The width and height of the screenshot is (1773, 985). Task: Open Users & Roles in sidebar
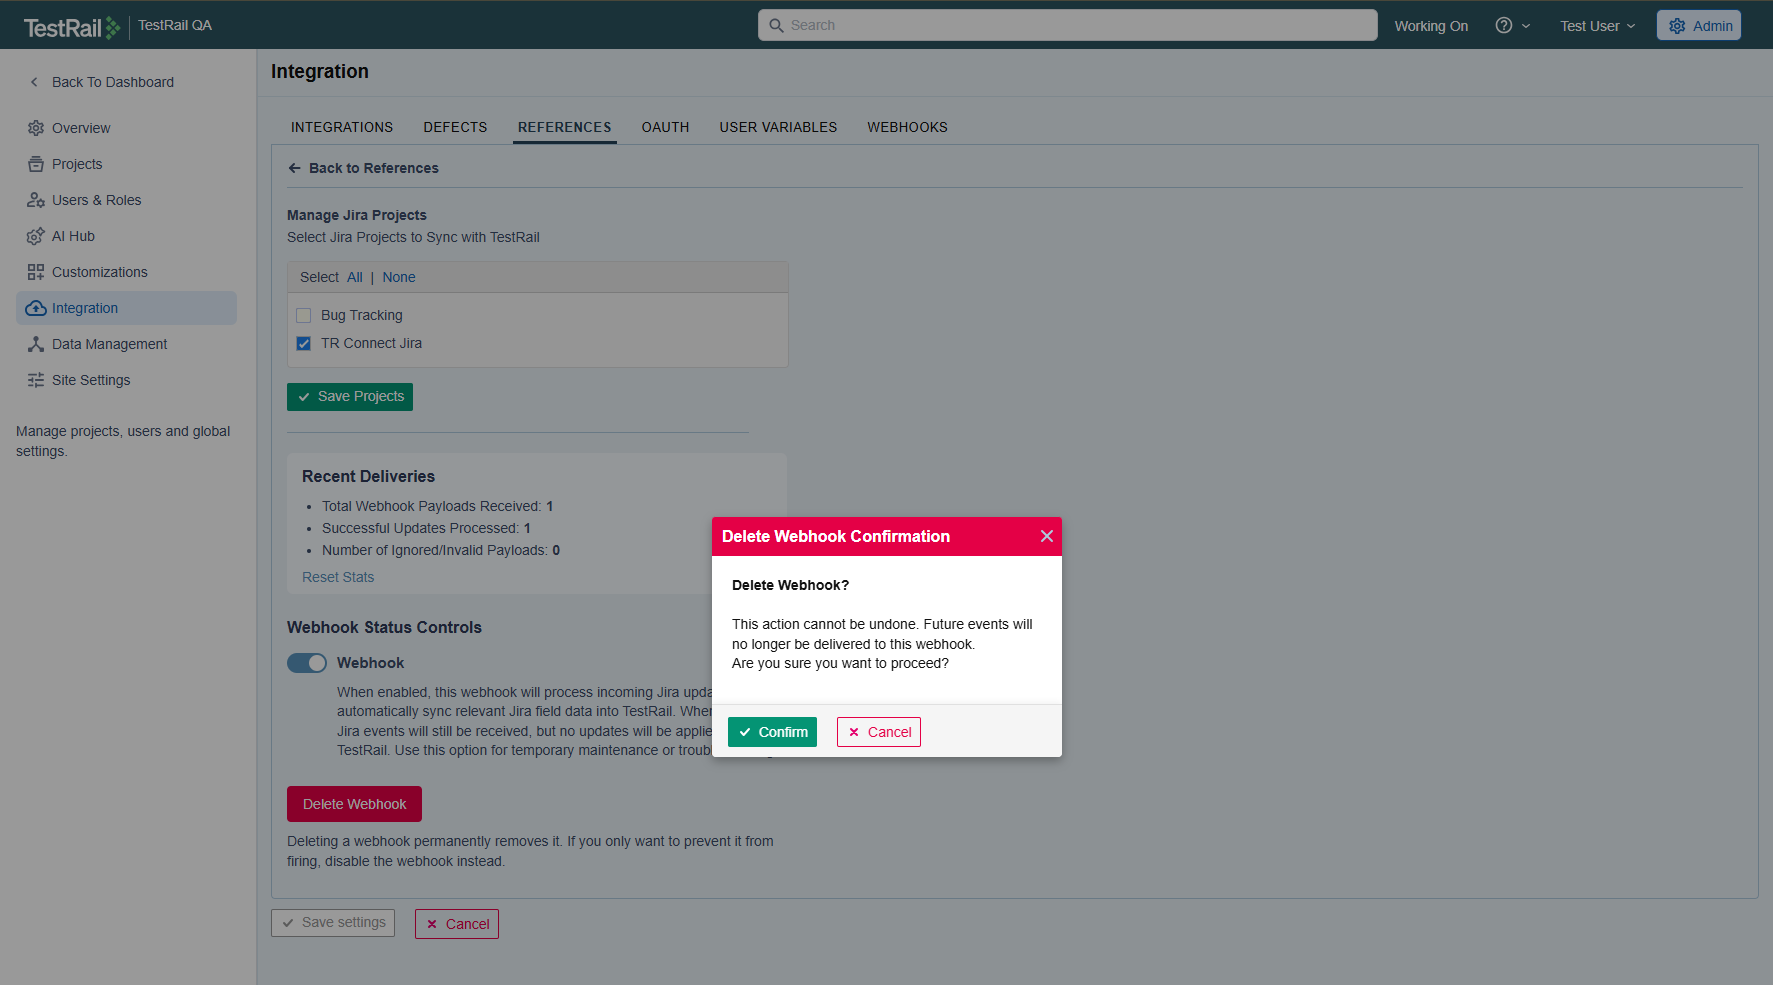(126, 200)
